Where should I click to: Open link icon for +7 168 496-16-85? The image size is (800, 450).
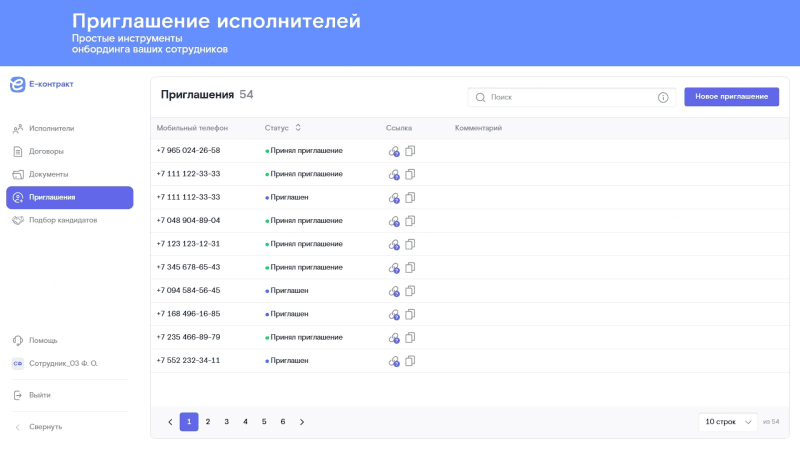(394, 315)
